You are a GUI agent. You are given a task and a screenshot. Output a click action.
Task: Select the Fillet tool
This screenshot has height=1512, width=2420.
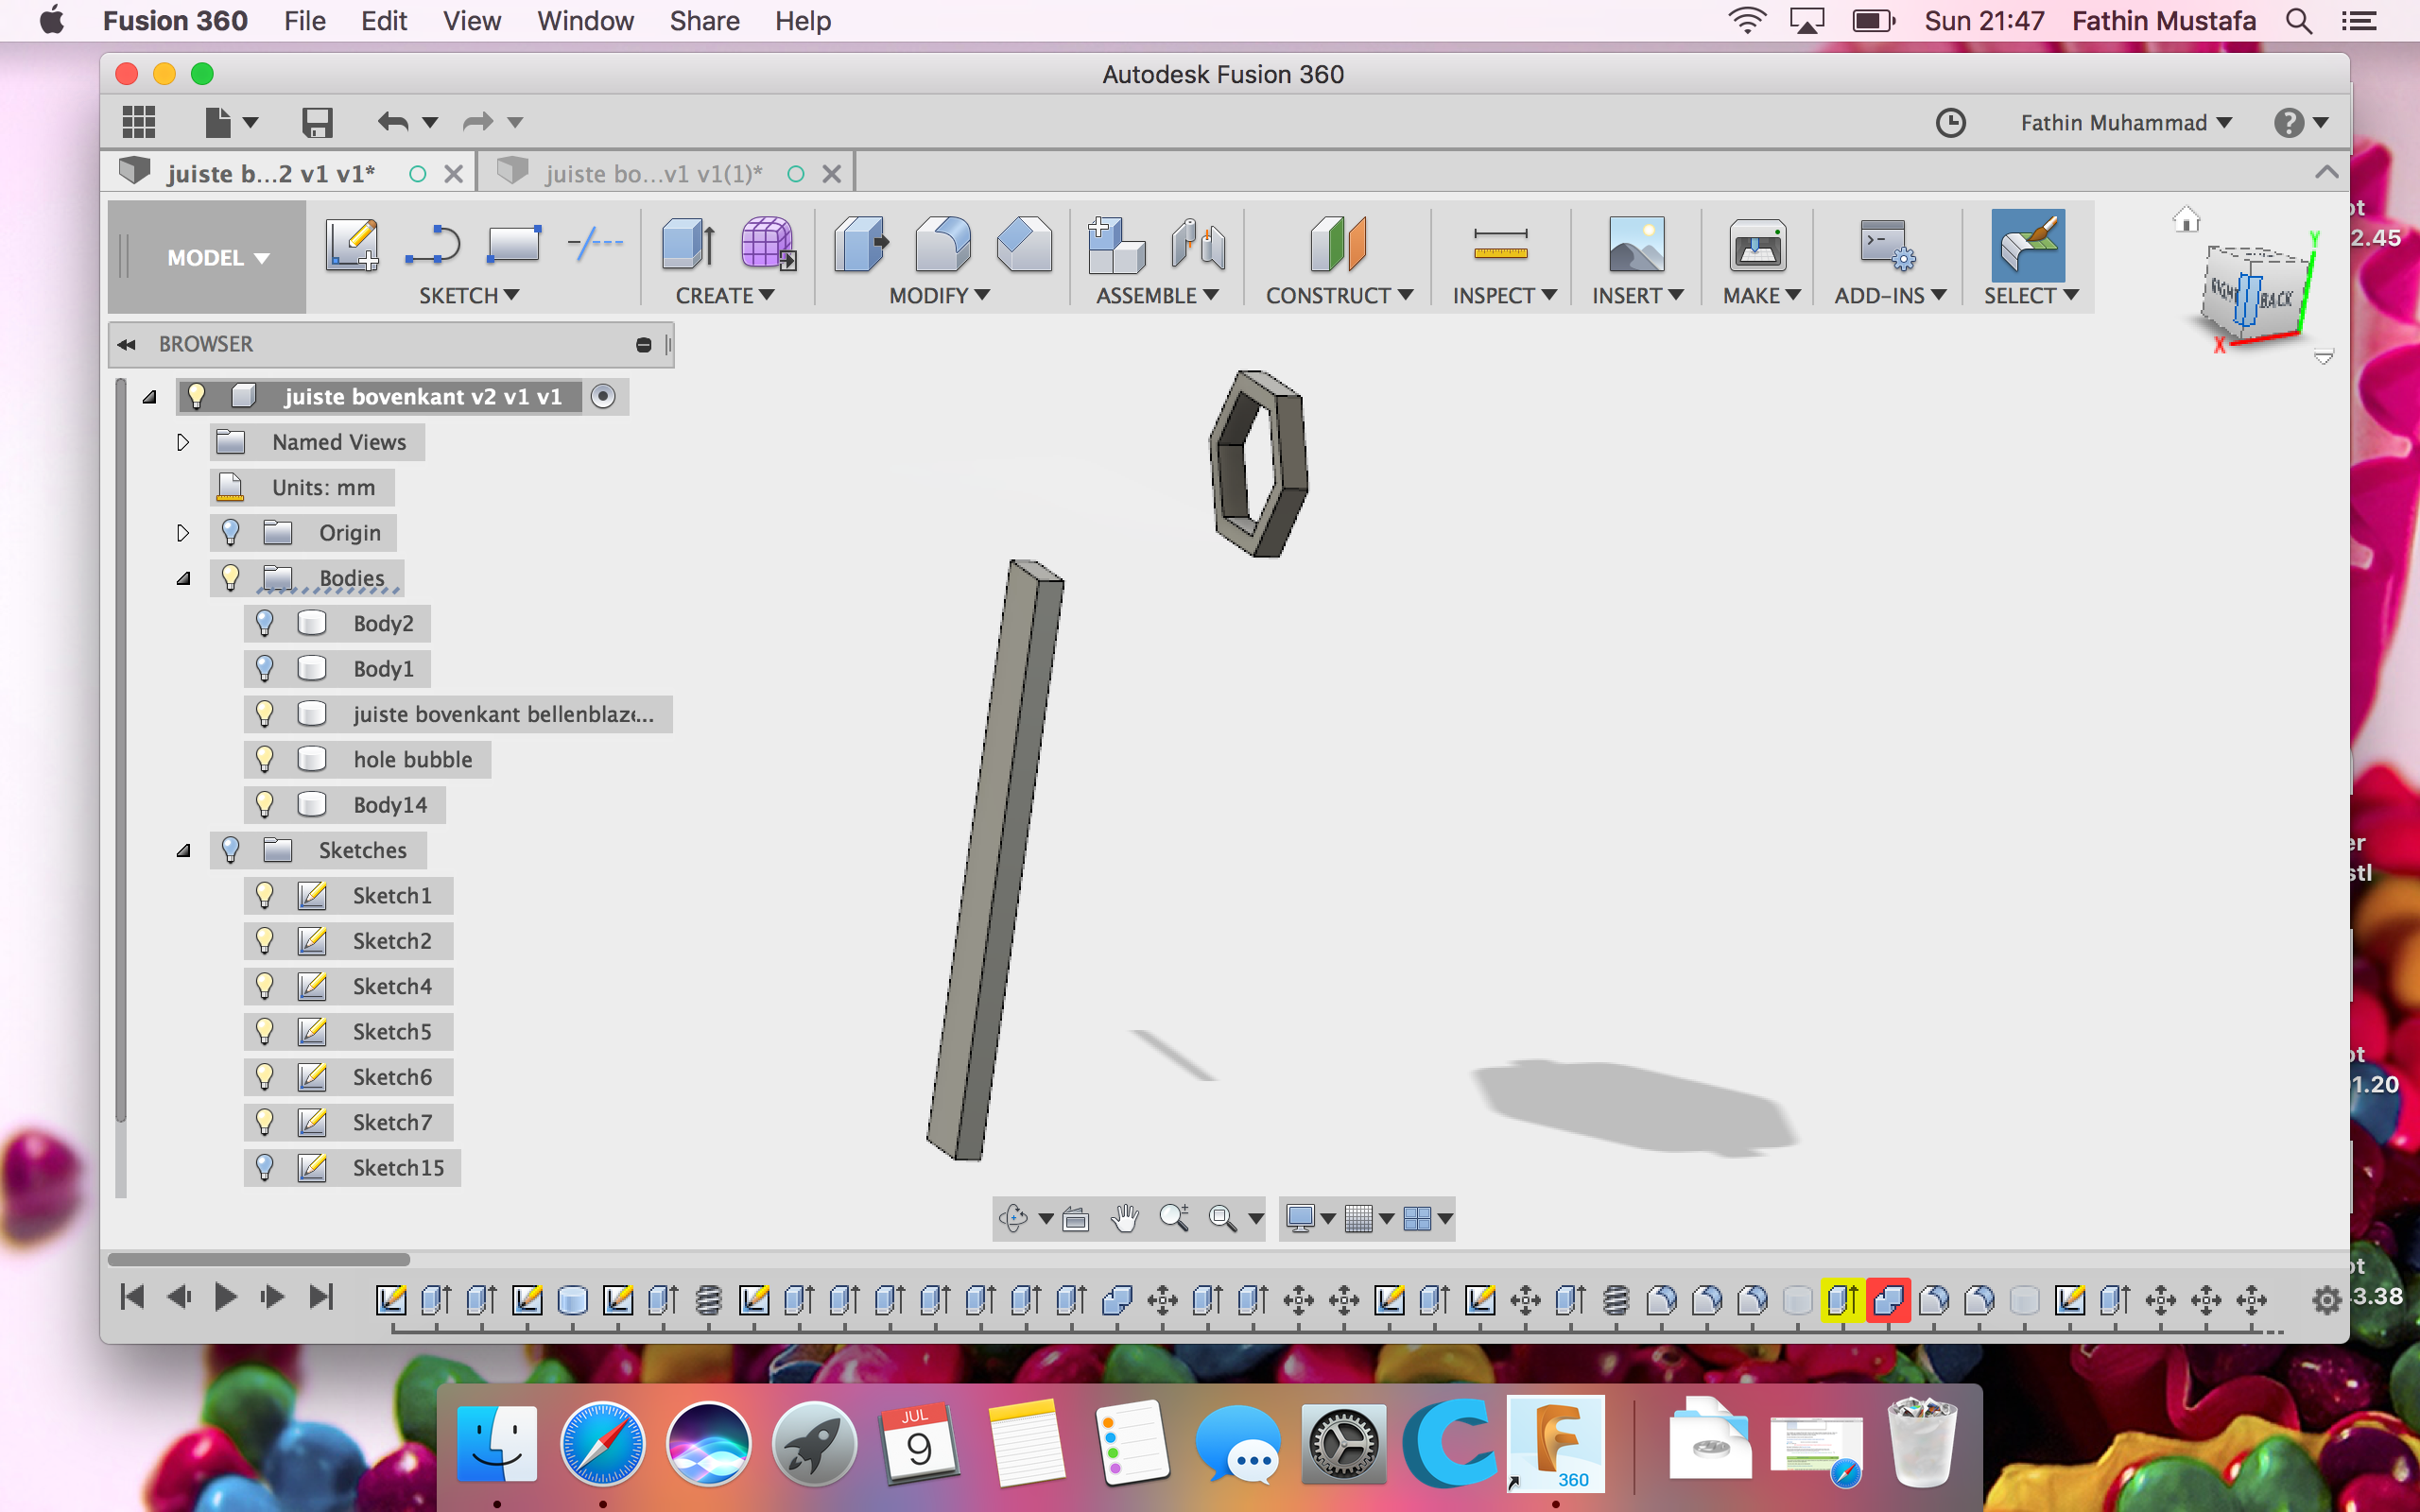click(942, 244)
